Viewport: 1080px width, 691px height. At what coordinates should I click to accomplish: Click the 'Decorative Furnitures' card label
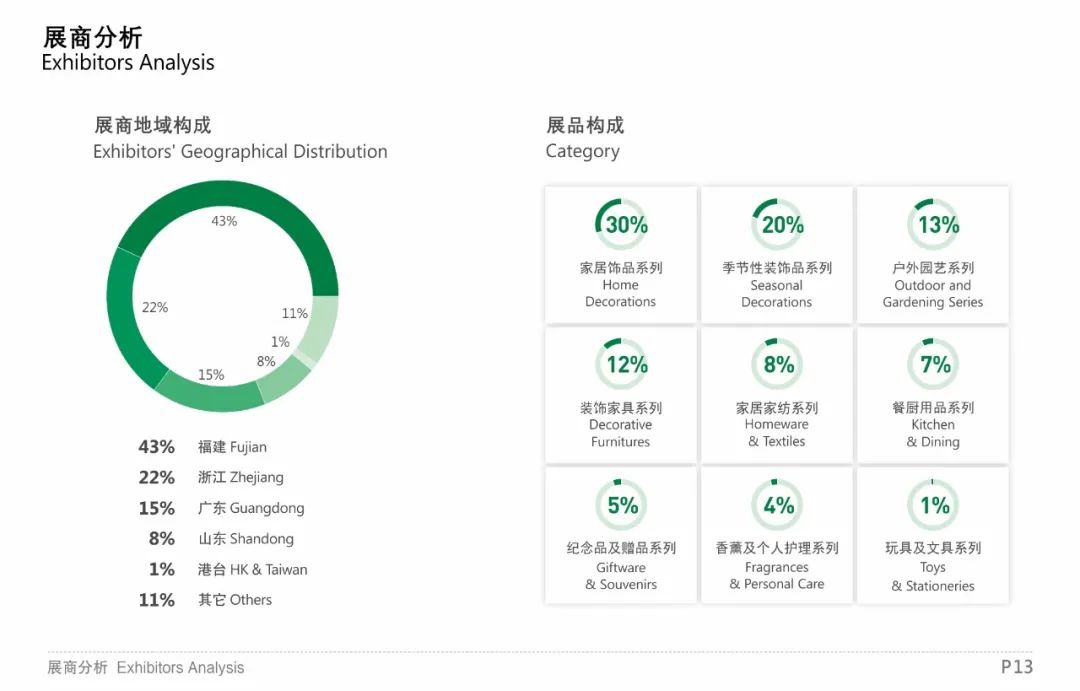click(x=621, y=433)
